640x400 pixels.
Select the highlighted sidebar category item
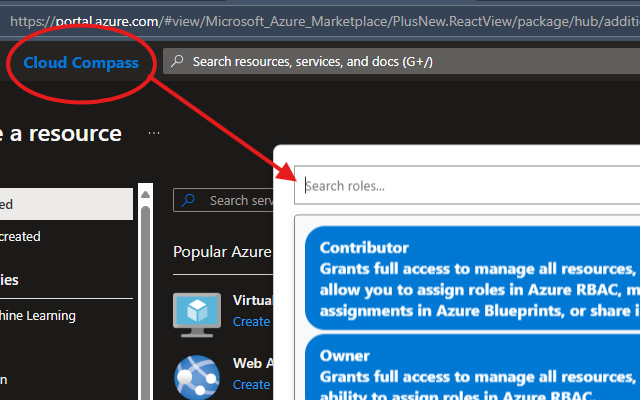pyautogui.click(x=66, y=204)
